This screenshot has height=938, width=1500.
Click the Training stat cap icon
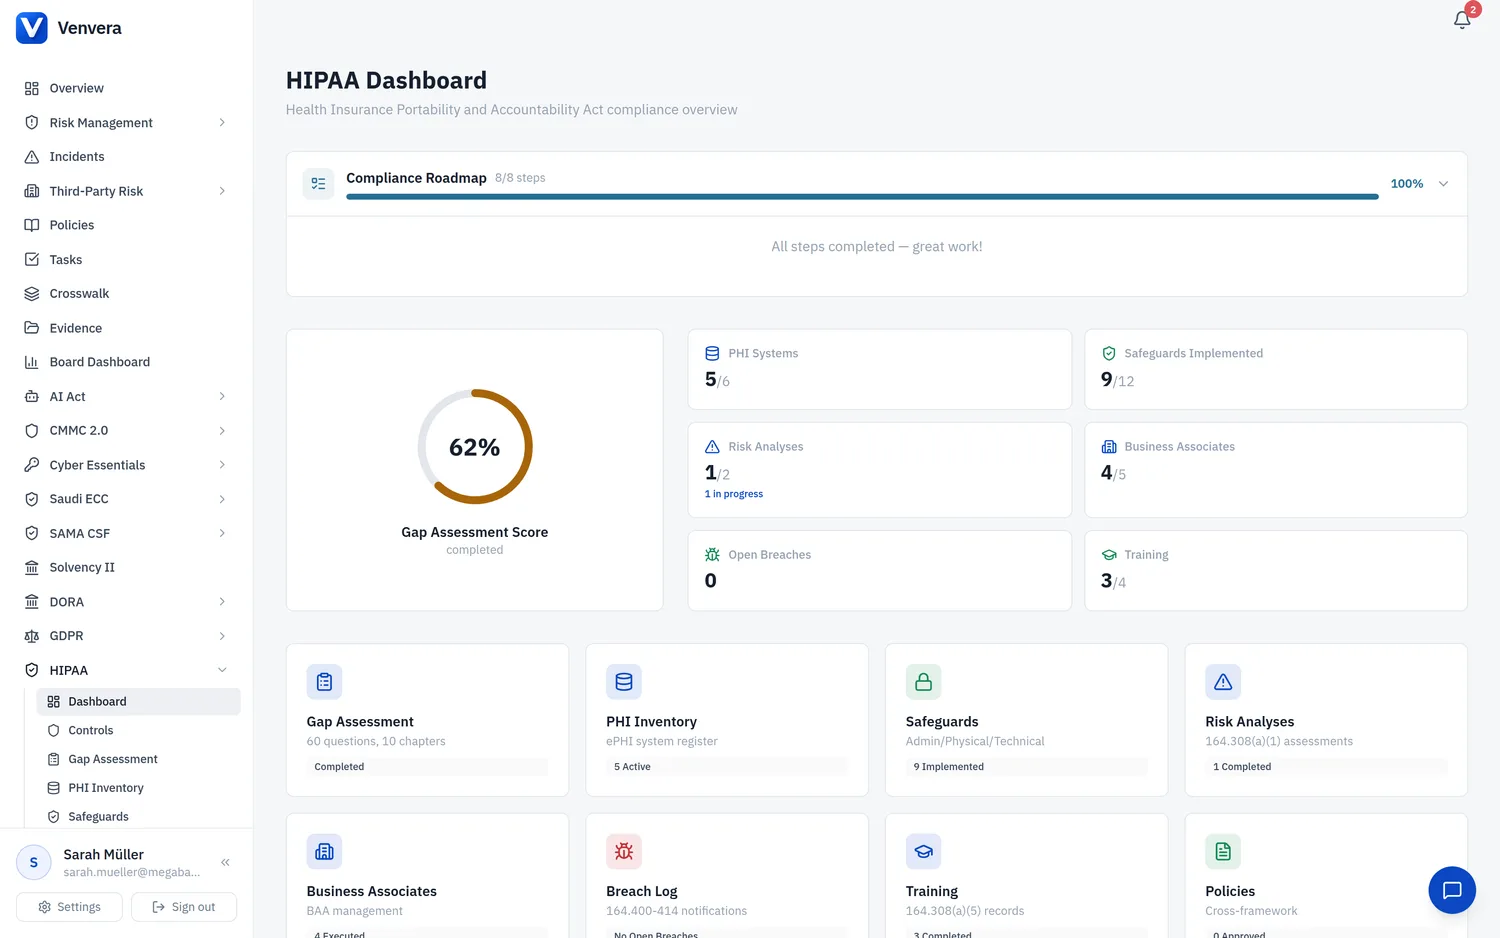(x=1109, y=555)
